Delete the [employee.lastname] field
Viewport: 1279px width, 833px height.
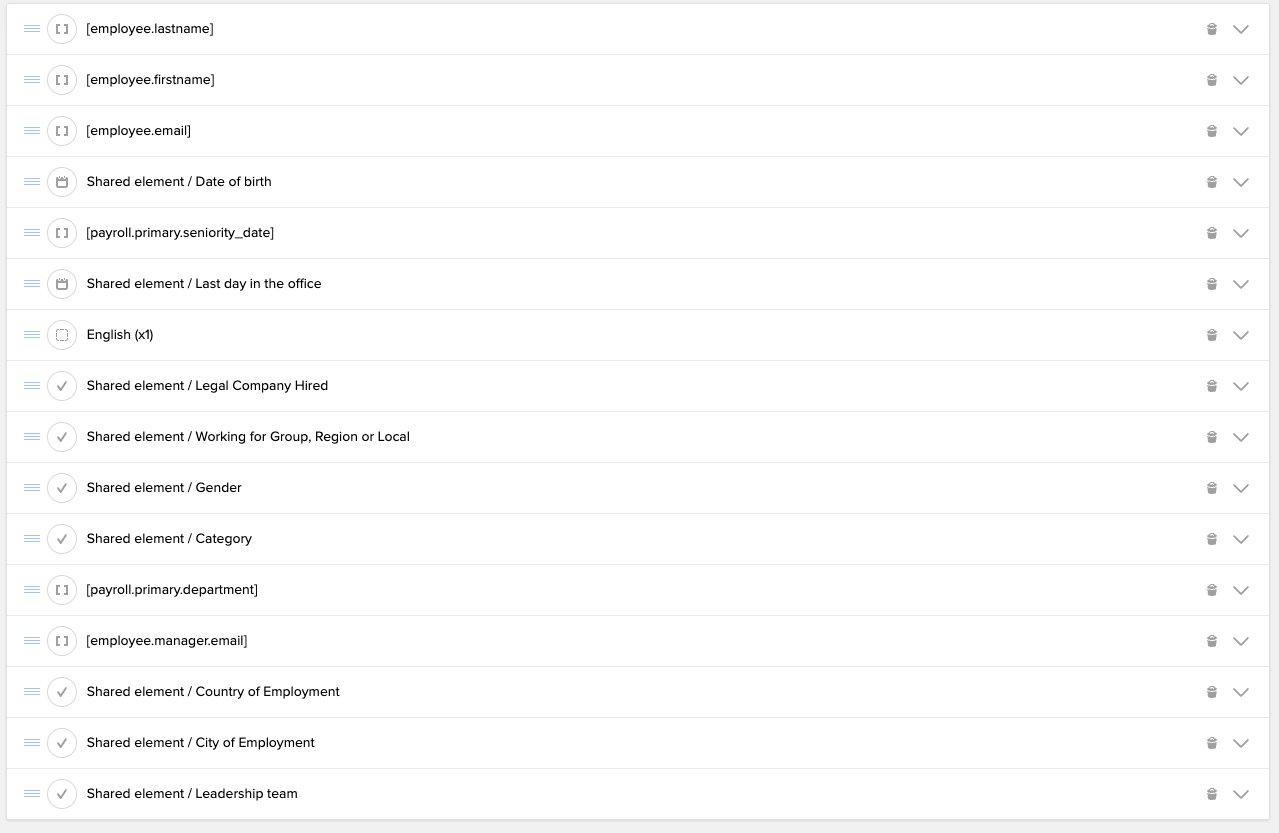(1211, 29)
